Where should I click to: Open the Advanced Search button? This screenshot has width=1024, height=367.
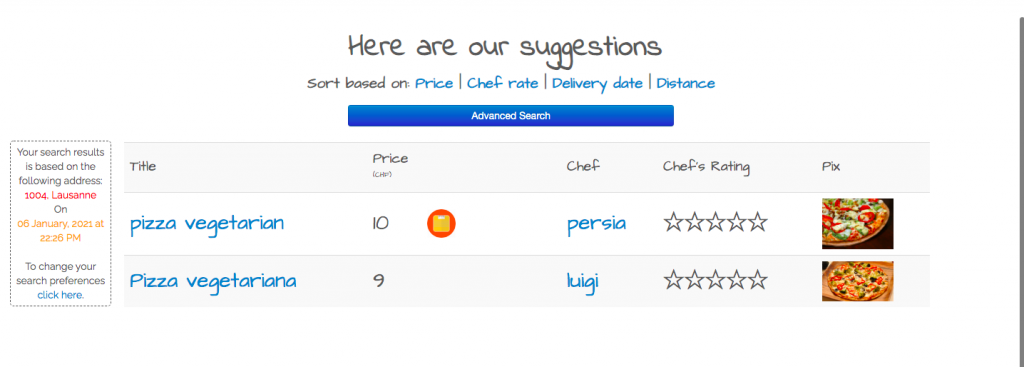coord(511,116)
